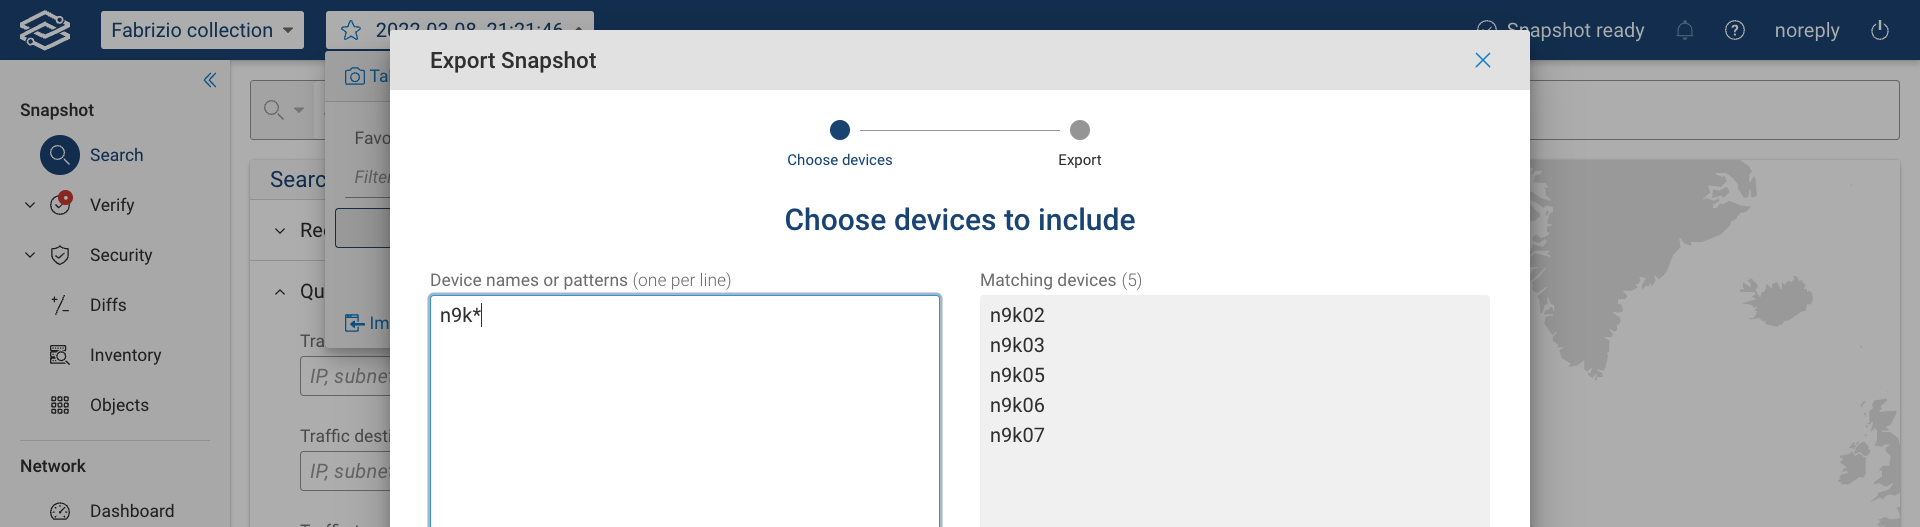Open the Search sidebar item

point(116,155)
